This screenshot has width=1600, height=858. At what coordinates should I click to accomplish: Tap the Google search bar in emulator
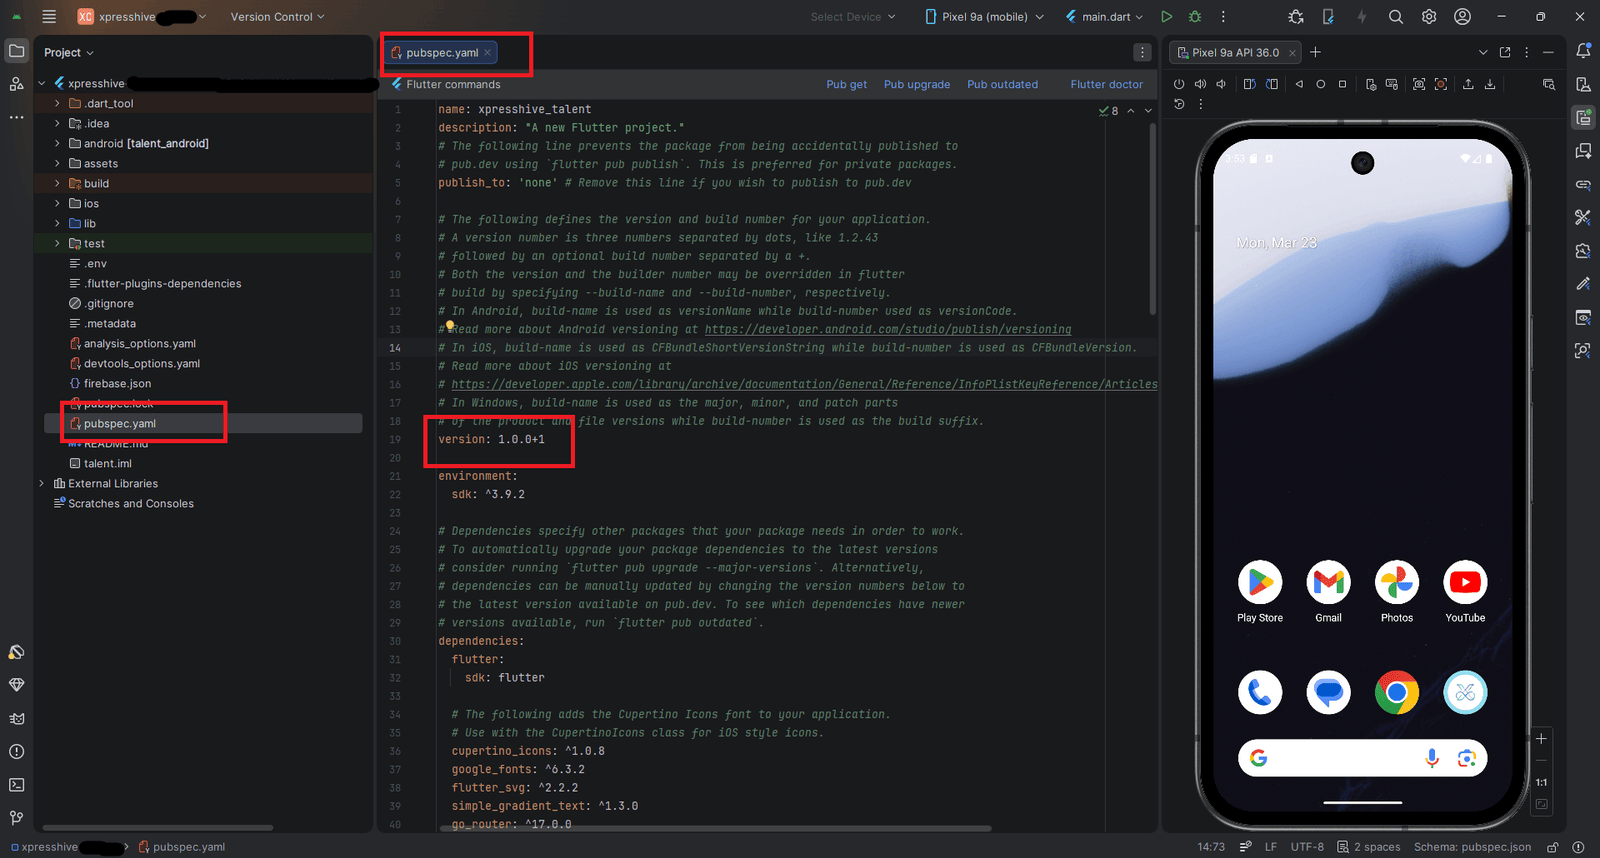point(1362,758)
